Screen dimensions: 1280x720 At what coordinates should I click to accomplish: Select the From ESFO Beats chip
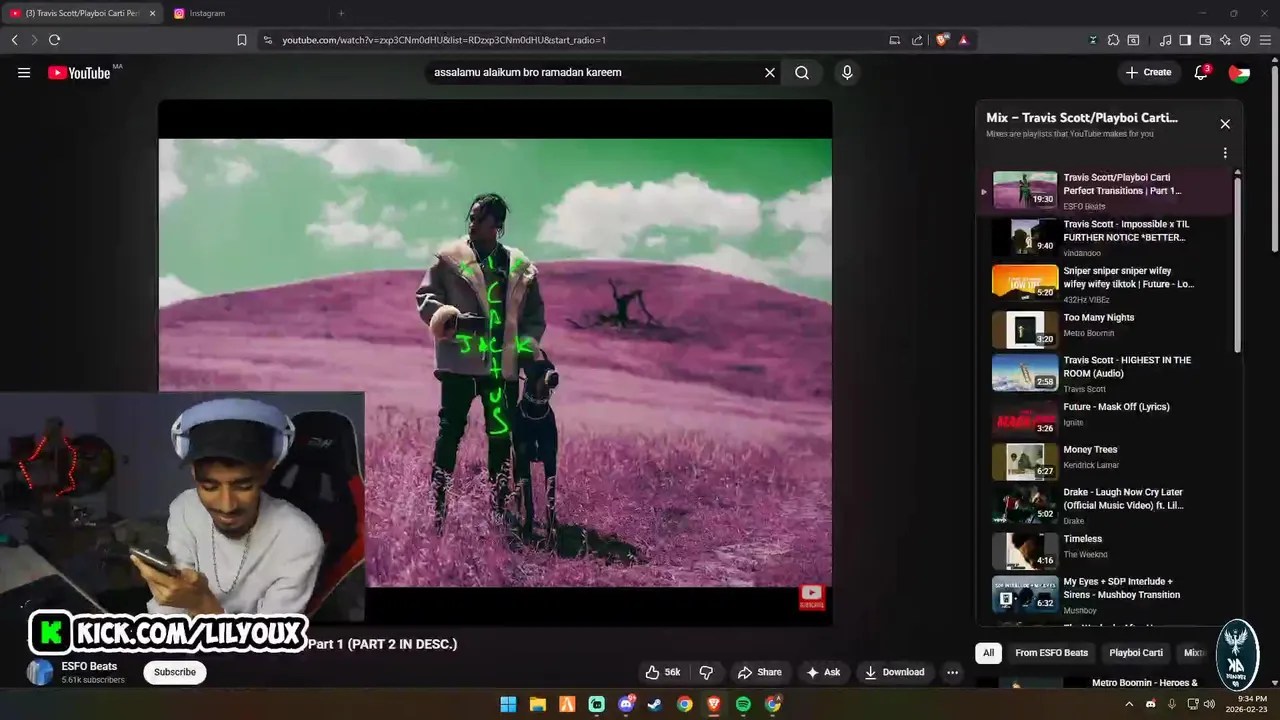click(x=1051, y=653)
